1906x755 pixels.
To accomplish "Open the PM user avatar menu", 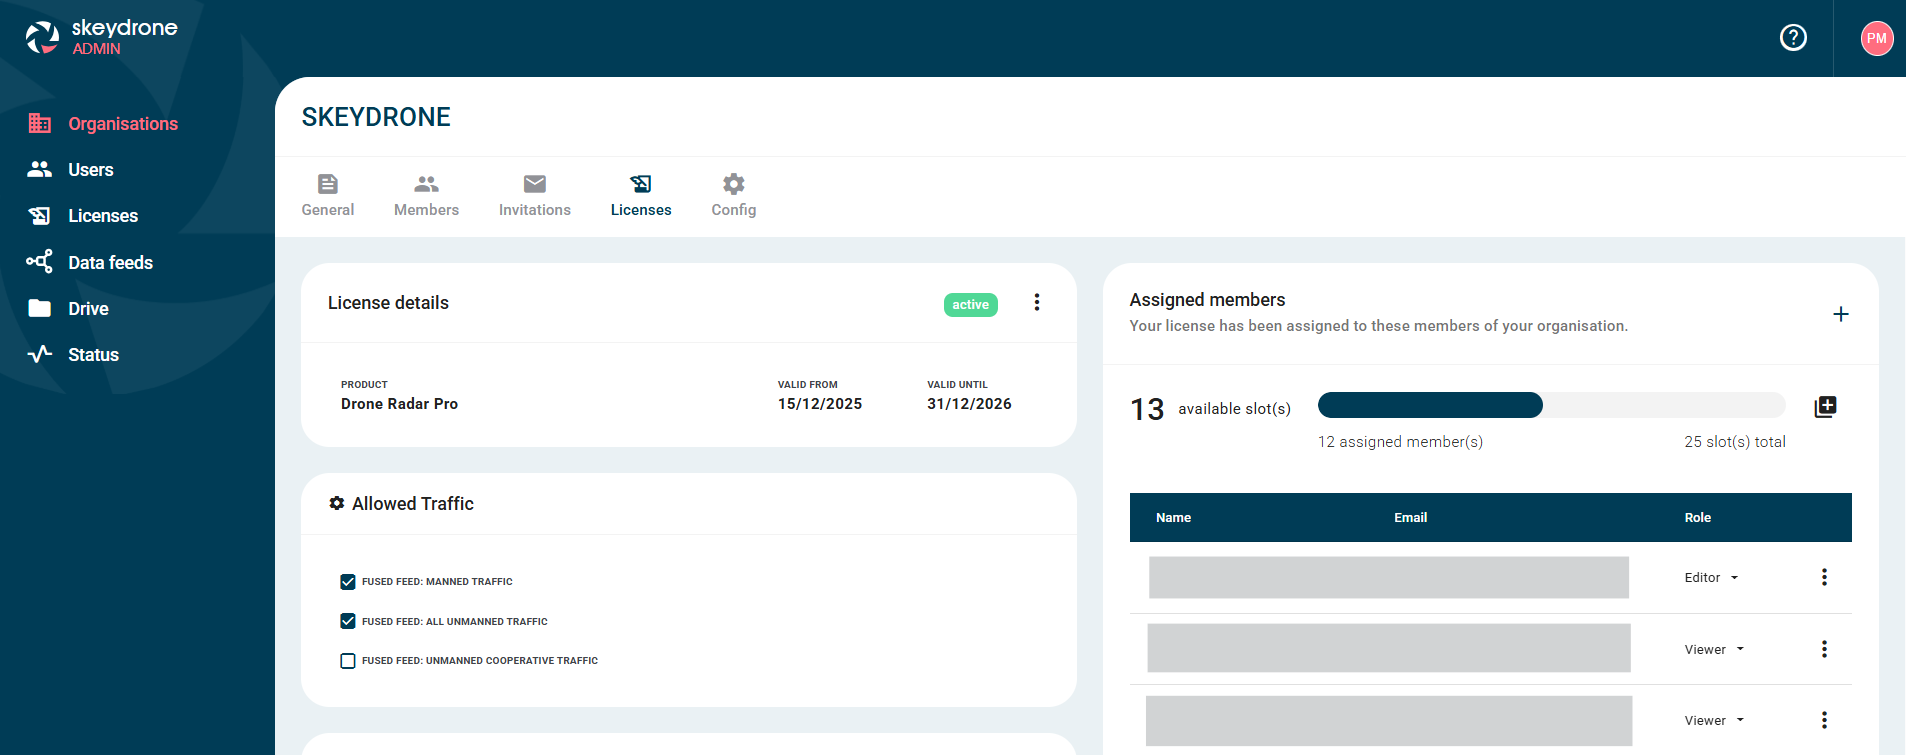I will pyautogui.click(x=1876, y=38).
